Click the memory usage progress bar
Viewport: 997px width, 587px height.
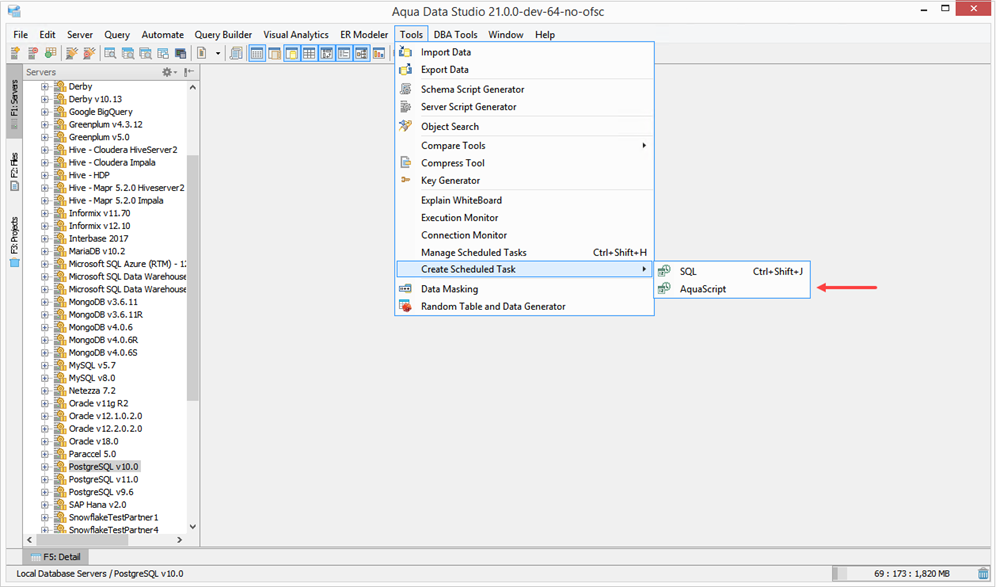(x=903, y=574)
